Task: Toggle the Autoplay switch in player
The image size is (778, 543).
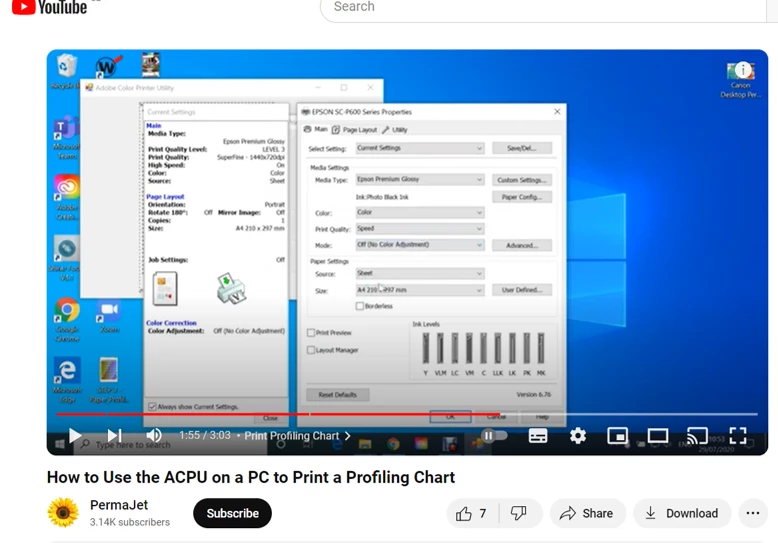Action: pyautogui.click(x=494, y=436)
